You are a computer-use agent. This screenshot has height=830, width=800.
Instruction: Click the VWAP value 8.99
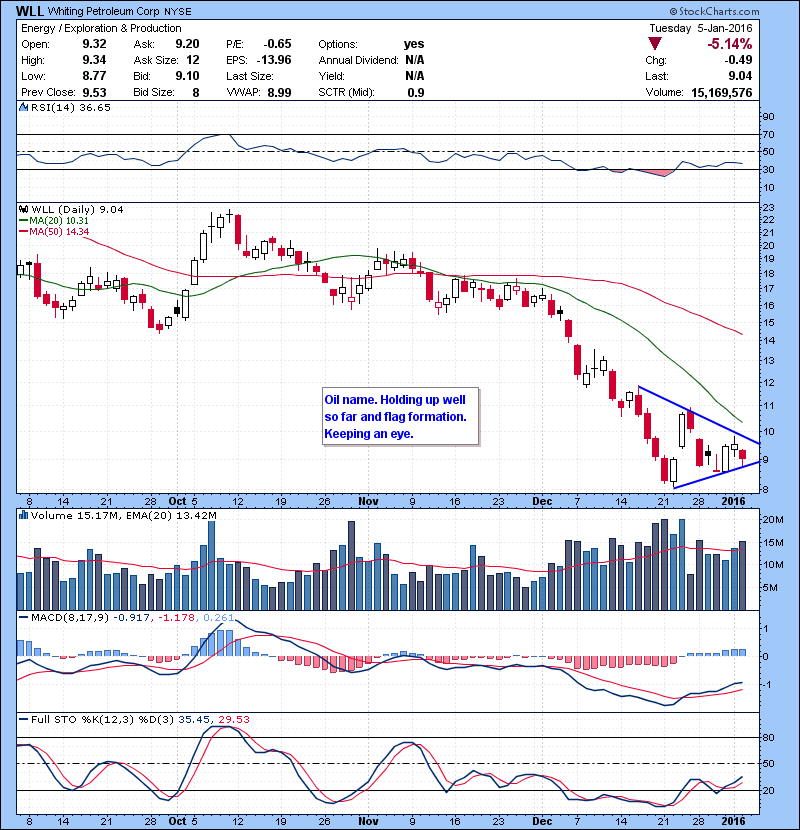point(280,92)
